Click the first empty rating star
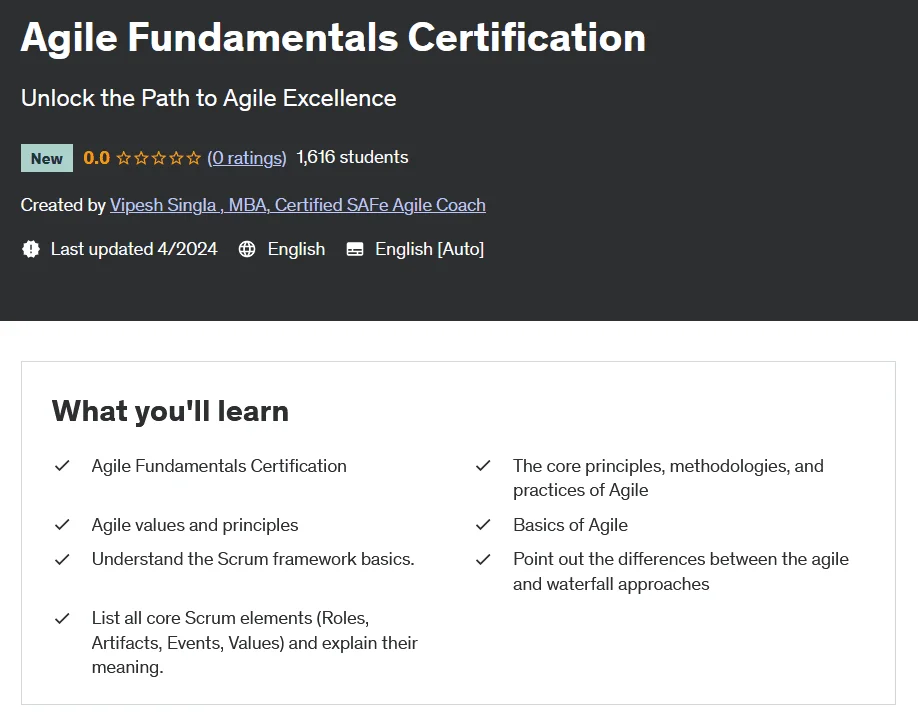 click(x=124, y=158)
